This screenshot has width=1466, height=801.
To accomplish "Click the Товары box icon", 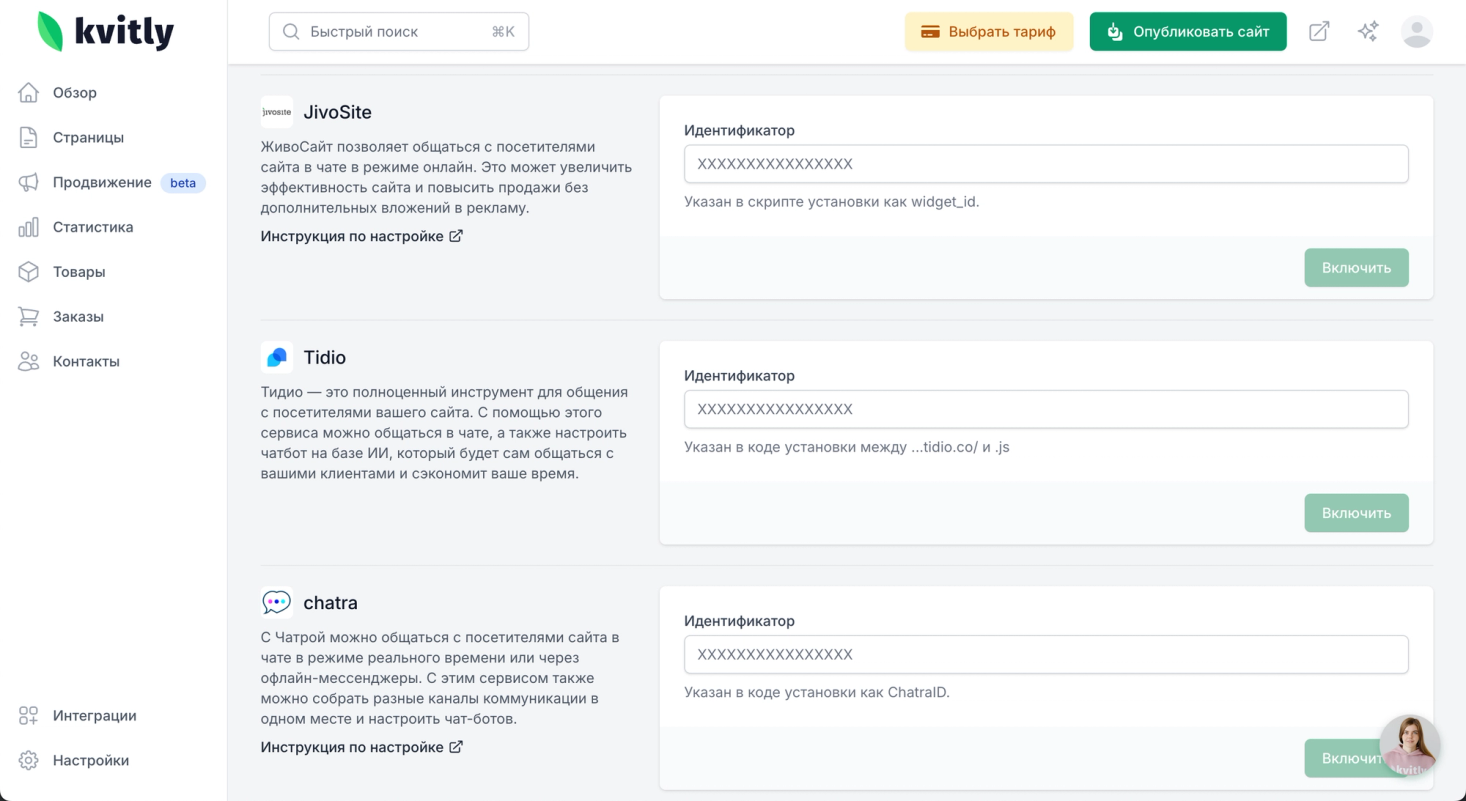I will [29, 272].
